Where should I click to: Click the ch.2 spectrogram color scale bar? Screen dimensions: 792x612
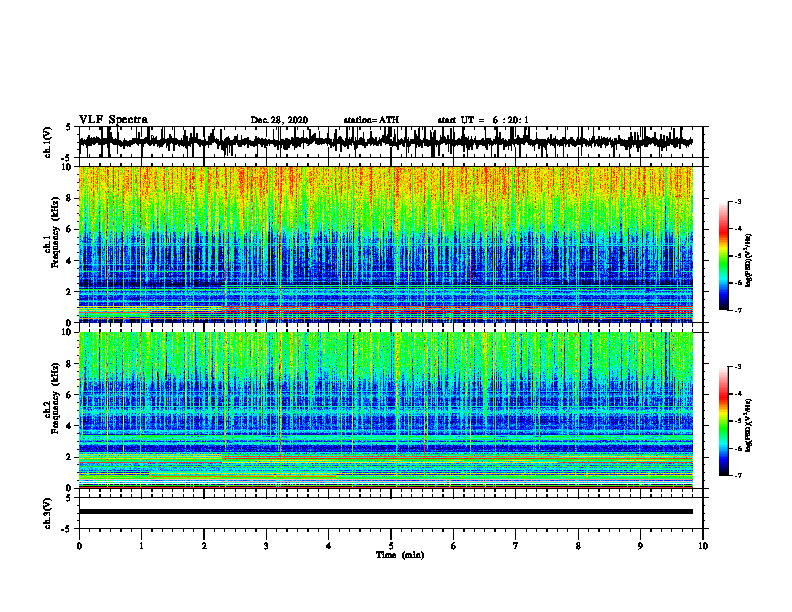pyautogui.click(x=723, y=421)
